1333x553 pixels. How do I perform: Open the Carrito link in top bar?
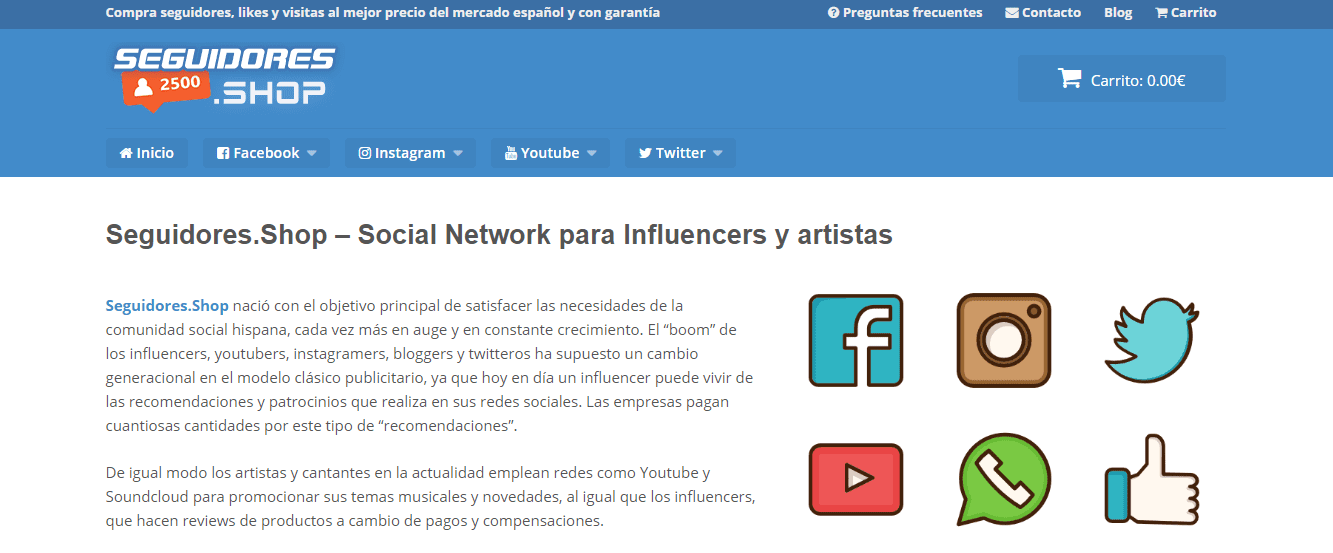point(1186,13)
